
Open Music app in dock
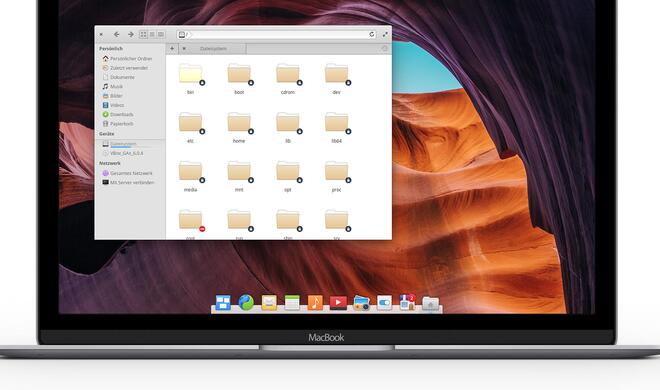pos(315,302)
